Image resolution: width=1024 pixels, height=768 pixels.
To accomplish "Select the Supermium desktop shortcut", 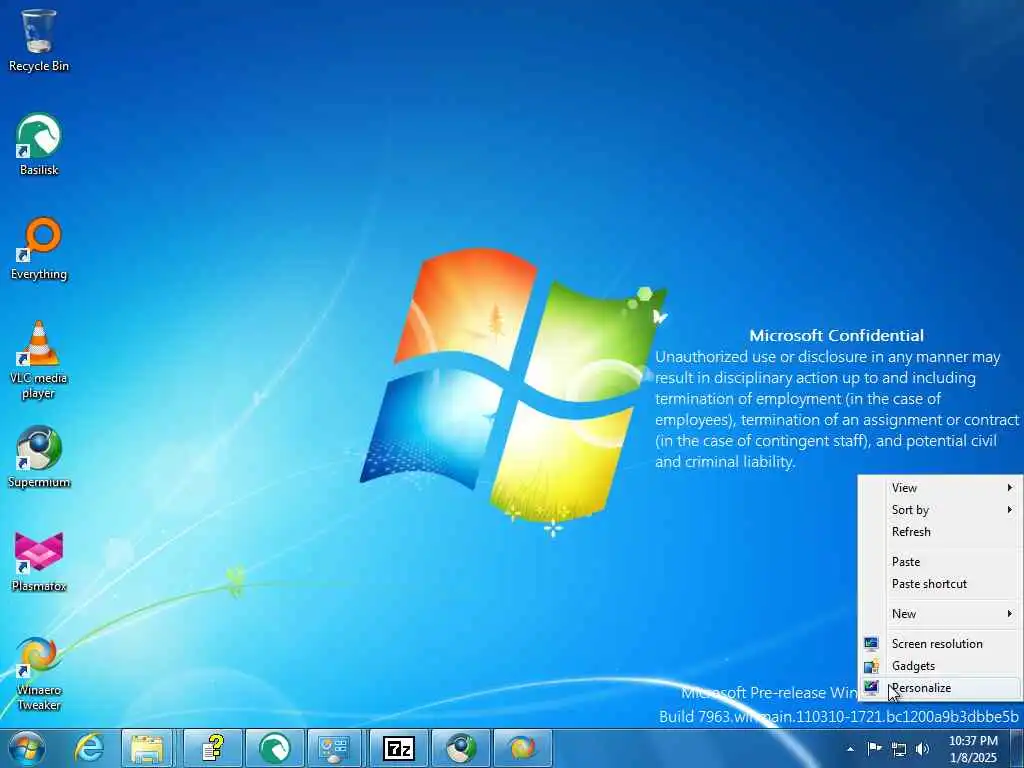I will tap(39, 457).
